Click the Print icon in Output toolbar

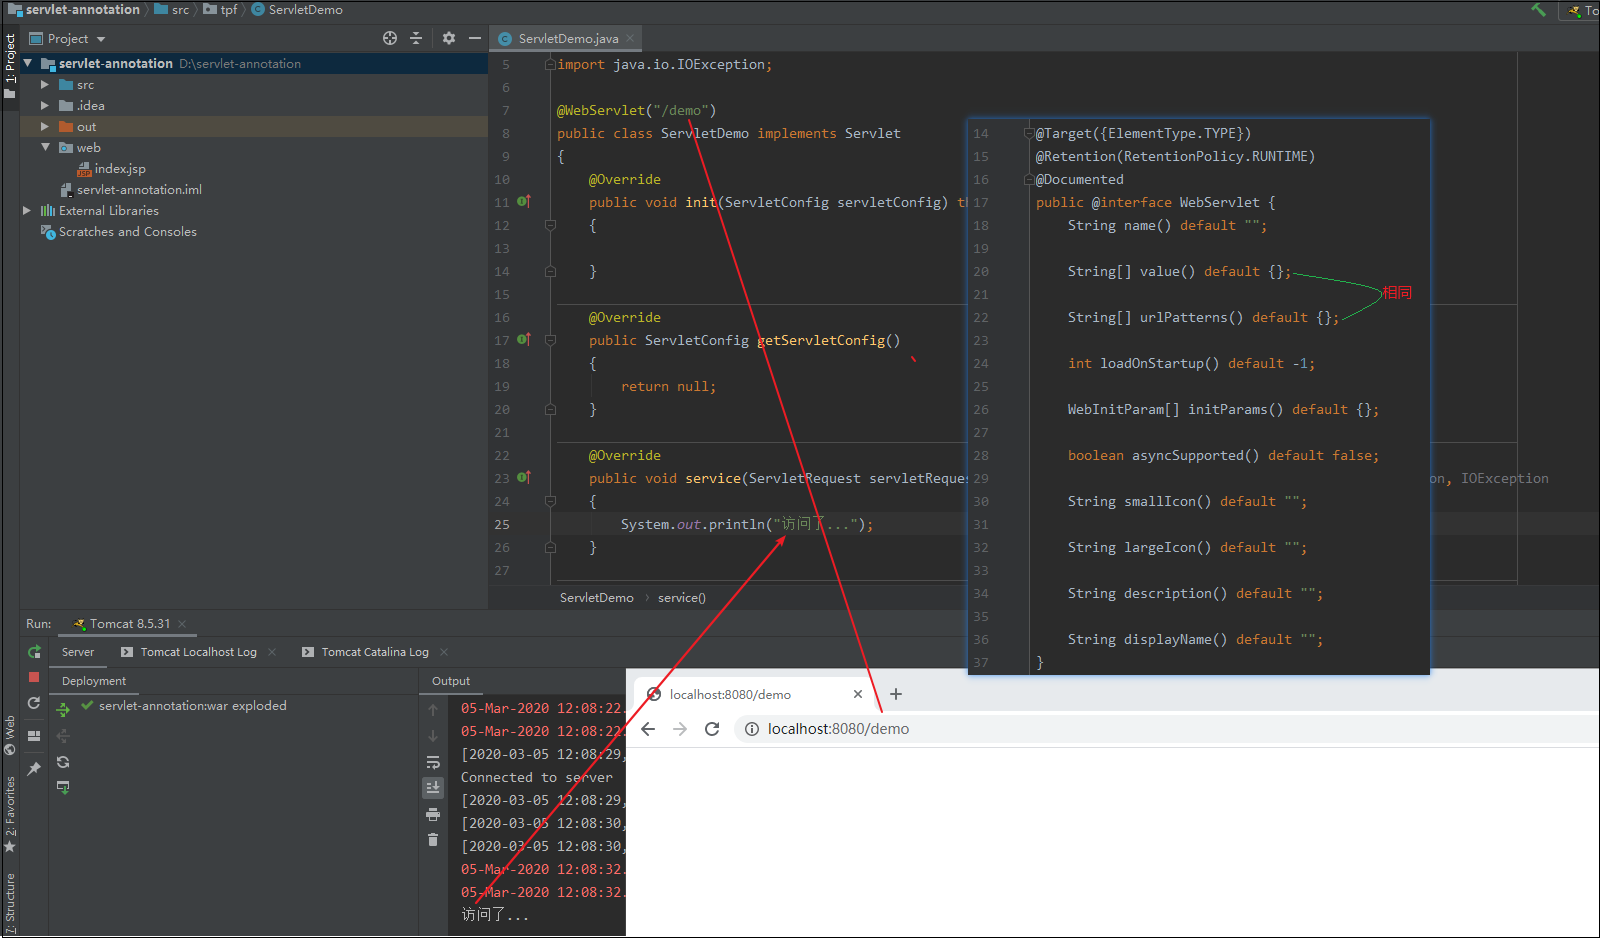[433, 814]
